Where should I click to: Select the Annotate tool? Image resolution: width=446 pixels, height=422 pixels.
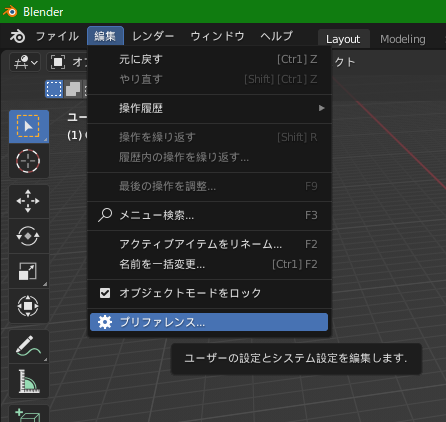[x=29, y=346]
